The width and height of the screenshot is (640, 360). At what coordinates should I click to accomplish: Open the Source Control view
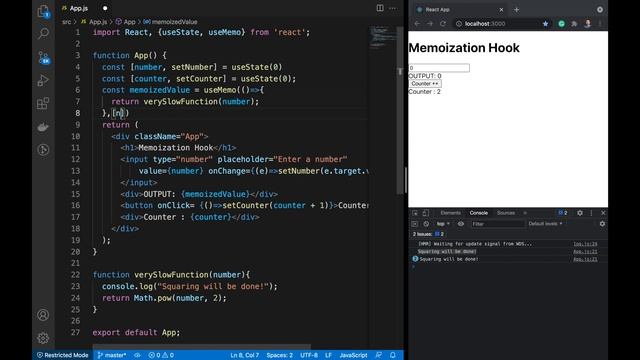43,57
